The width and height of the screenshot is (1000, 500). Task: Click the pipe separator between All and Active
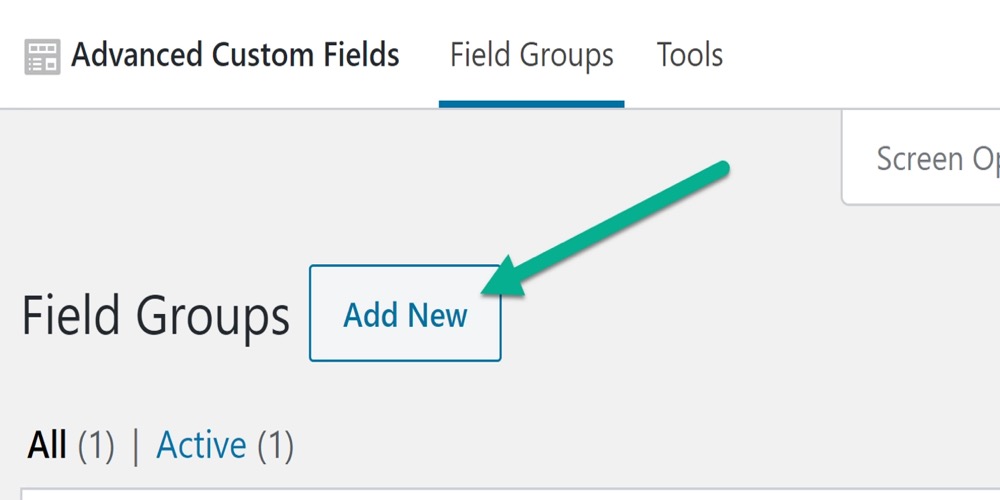pyautogui.click(x=135, y=445)
